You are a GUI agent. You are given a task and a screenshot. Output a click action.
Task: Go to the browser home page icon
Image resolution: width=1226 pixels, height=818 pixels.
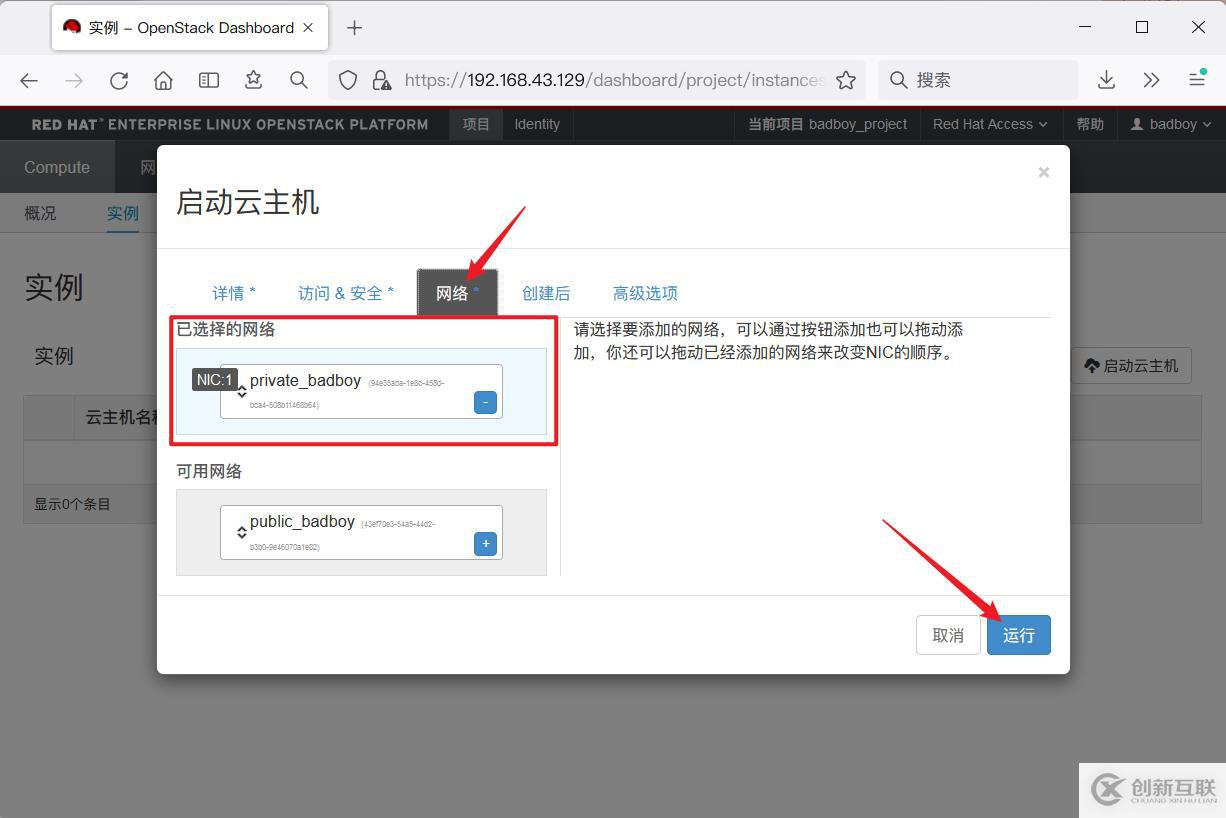point(163,80)
